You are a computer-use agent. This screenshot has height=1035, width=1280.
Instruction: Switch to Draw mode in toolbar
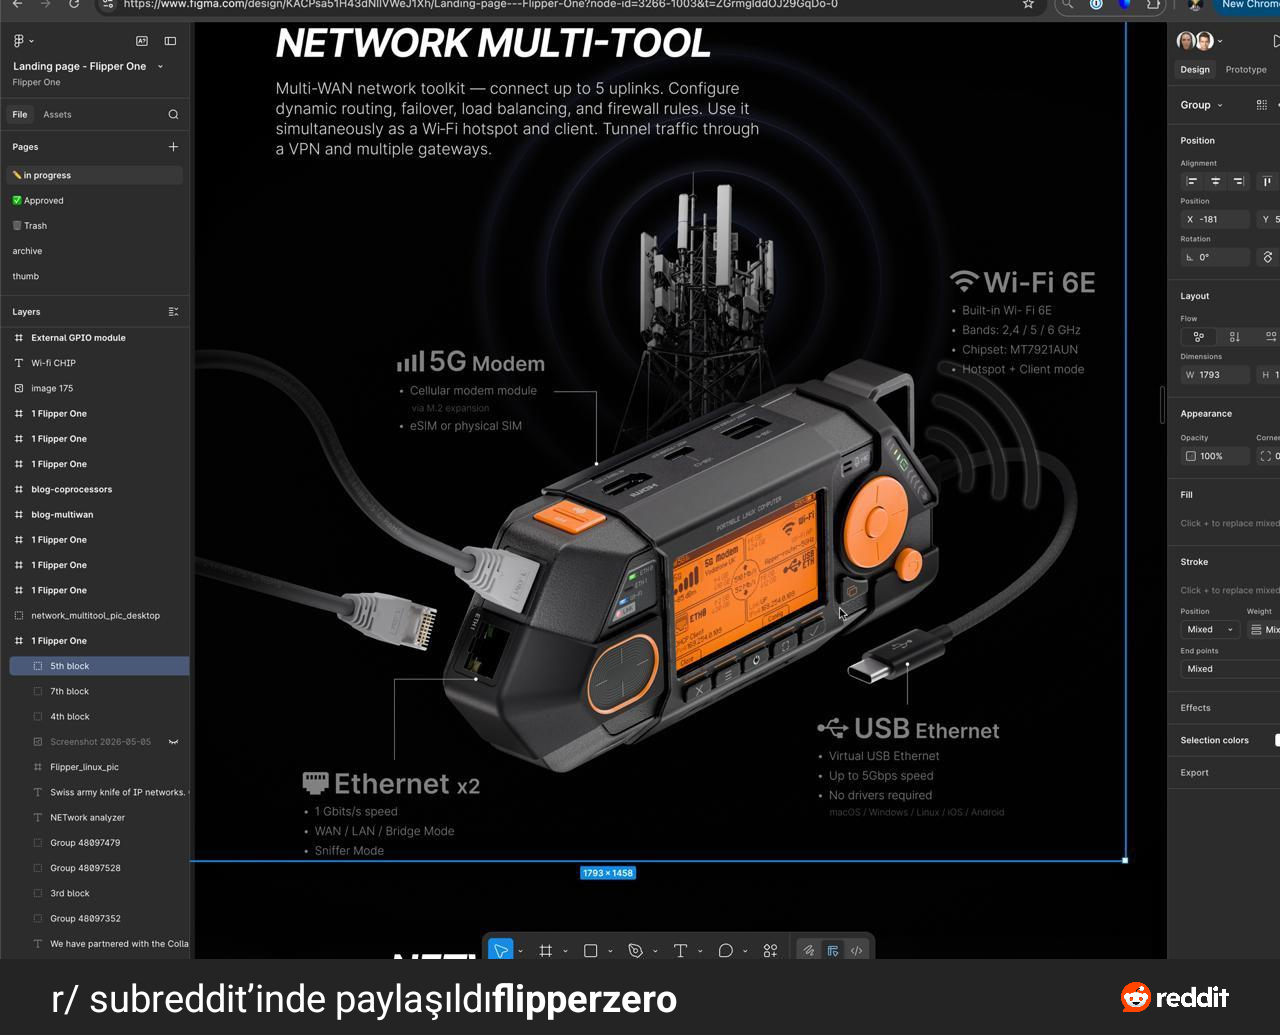tap(808, 950)
